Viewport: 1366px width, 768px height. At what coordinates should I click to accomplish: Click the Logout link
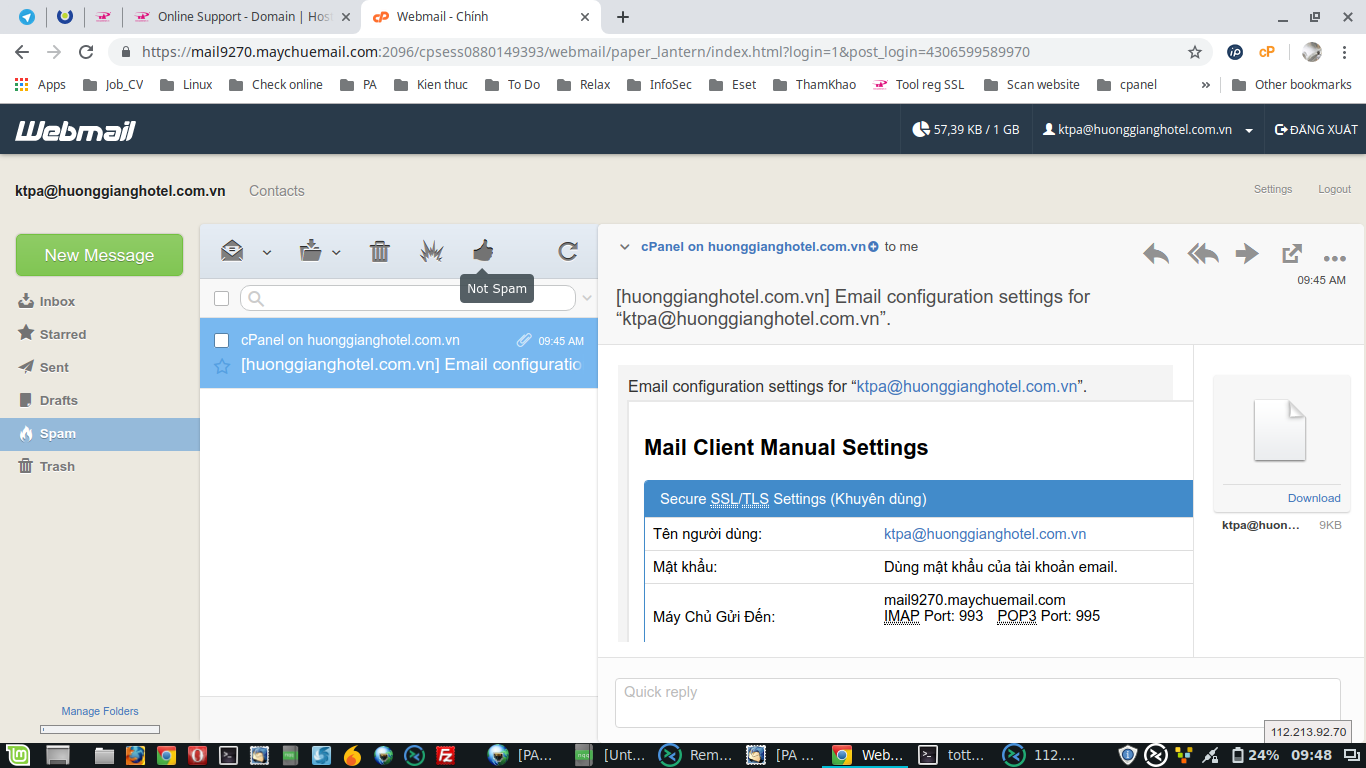pyautogui.click(x=1334, y=189)
